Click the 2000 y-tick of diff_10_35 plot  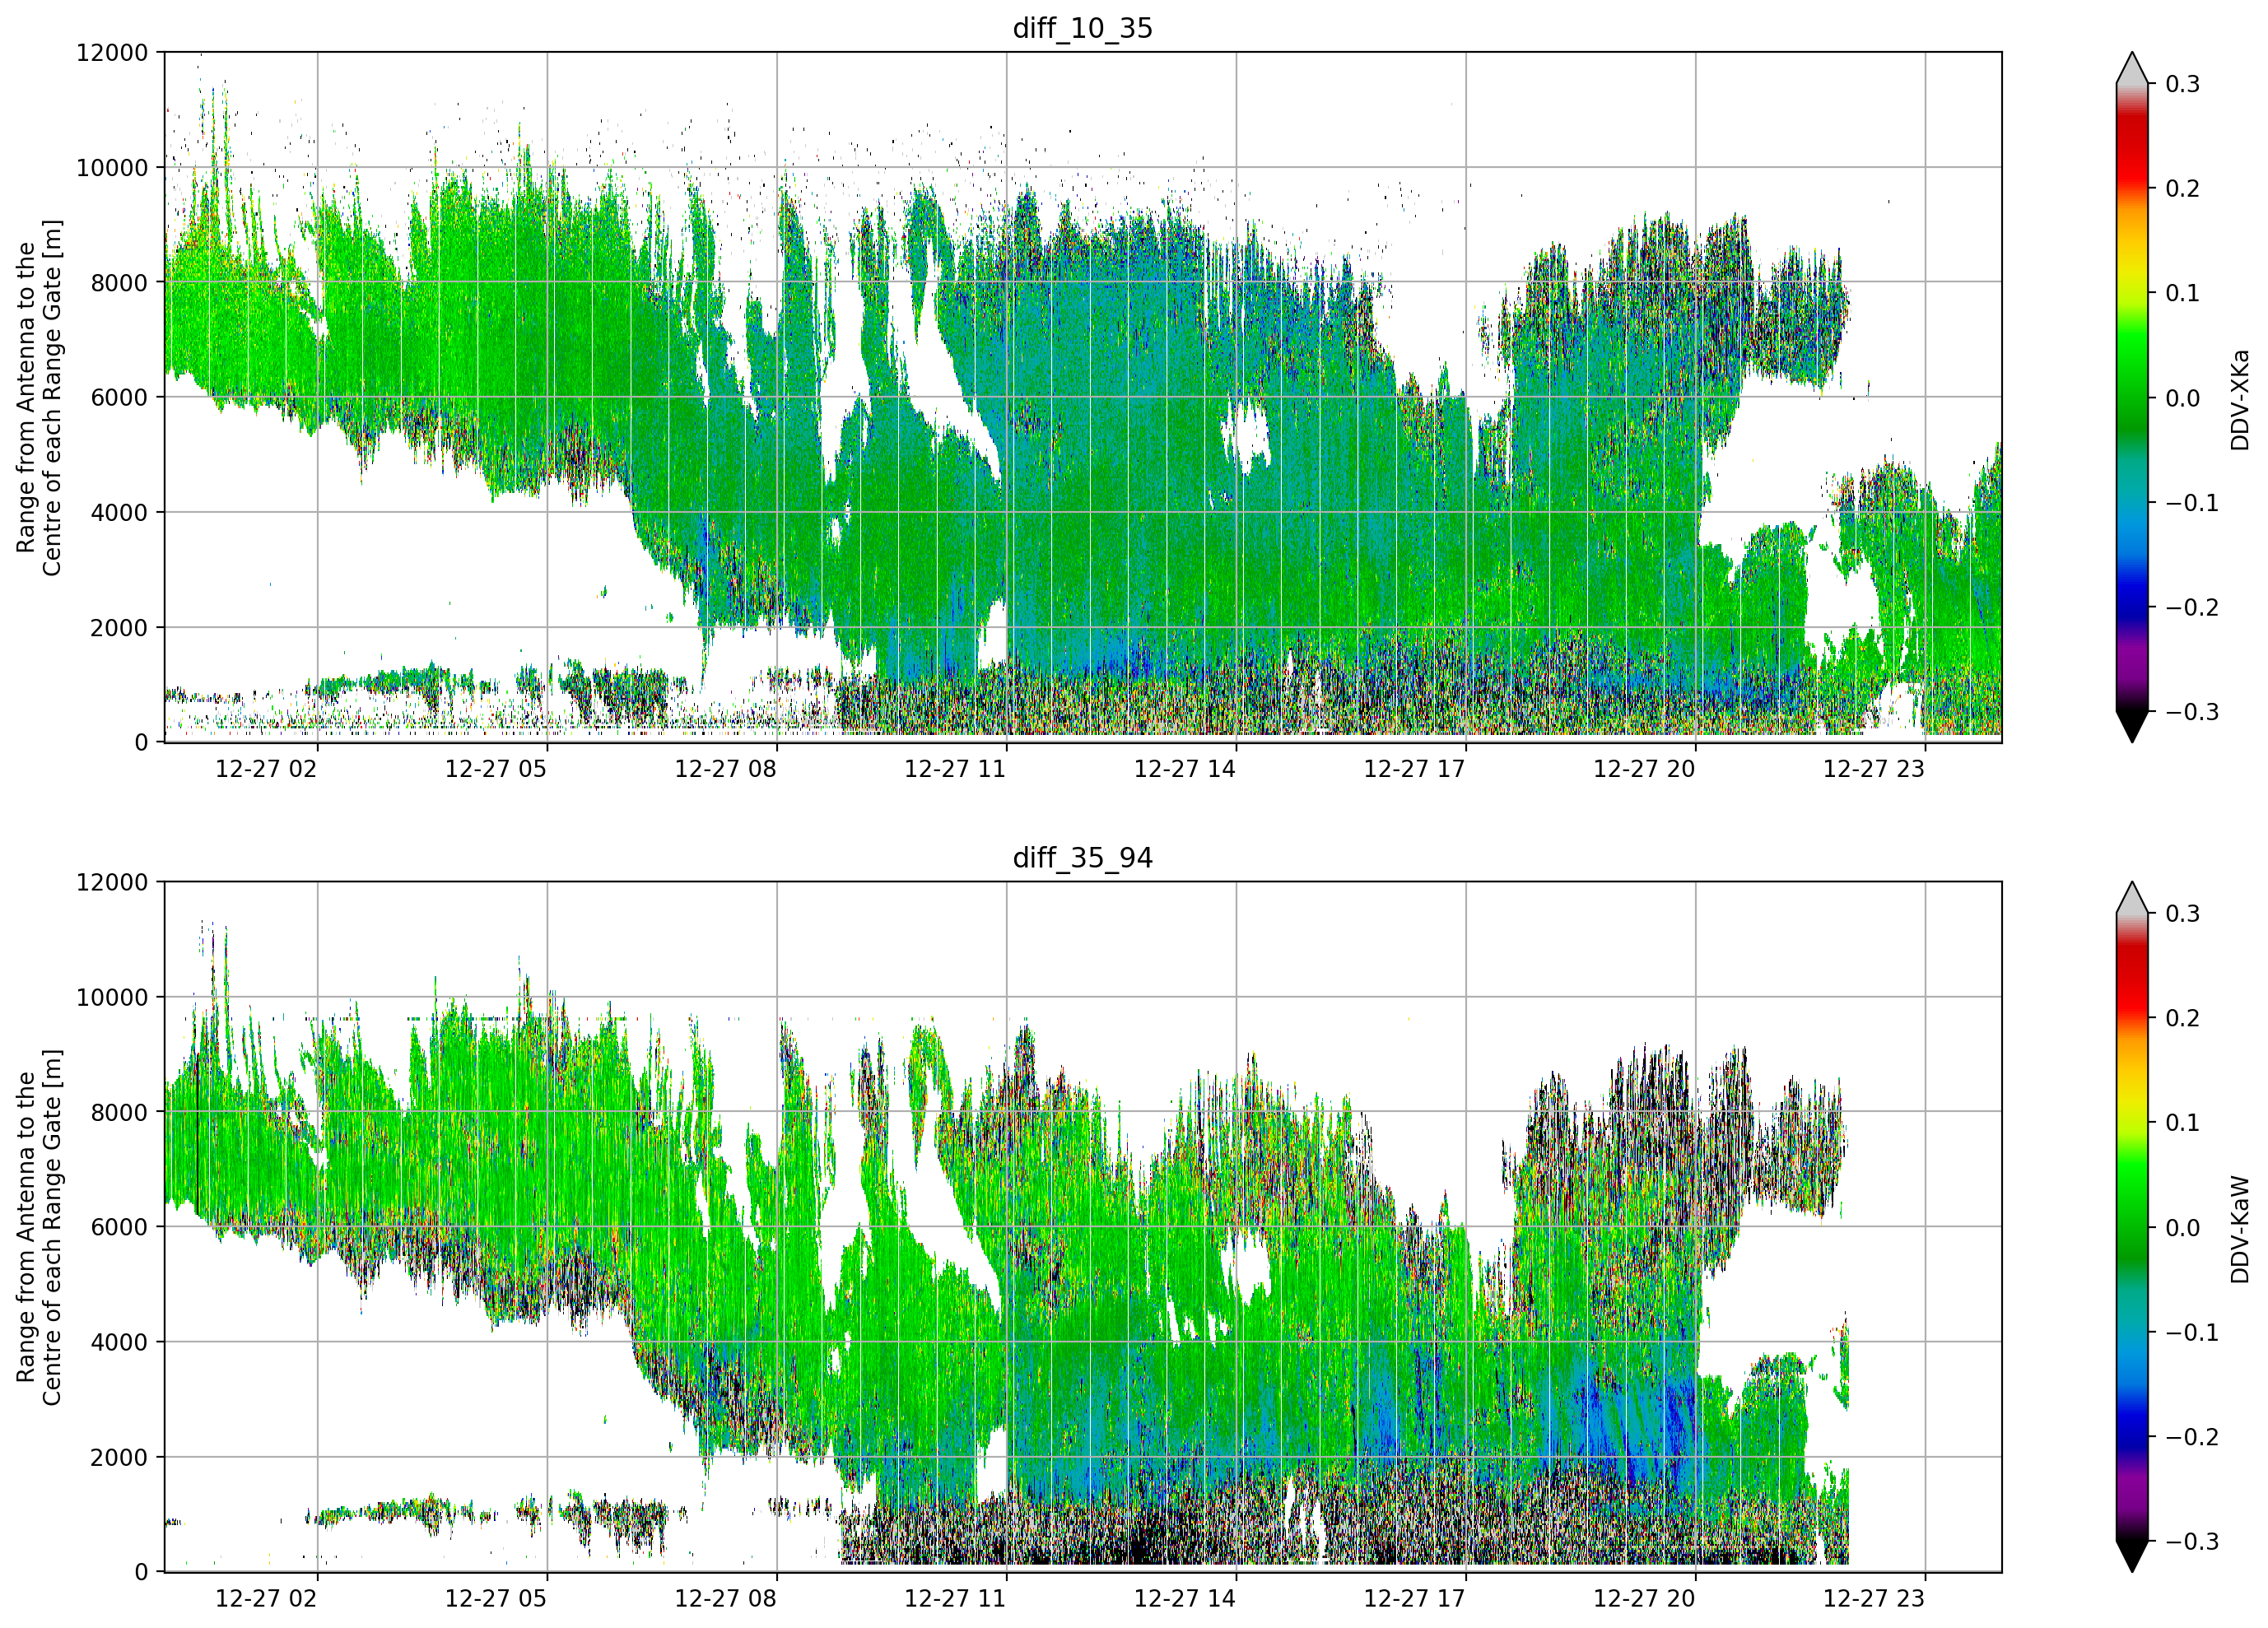click(x=119, y=628)
